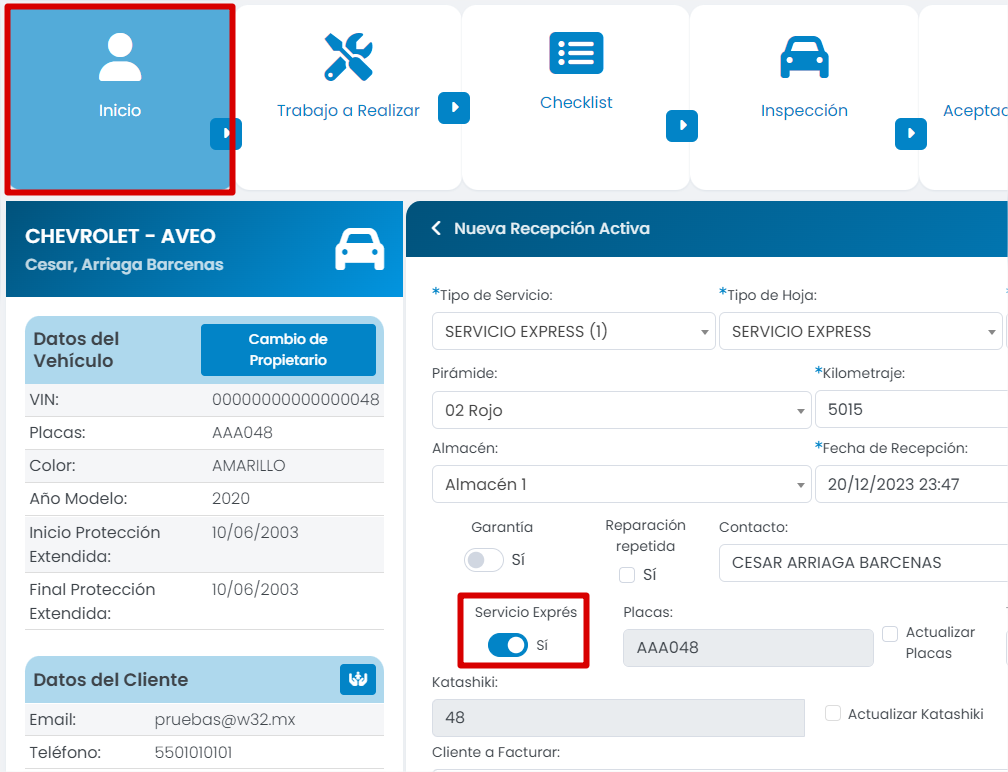Open the Trabajo a Realizar tools icon
1008x772 pixels.
348,57
